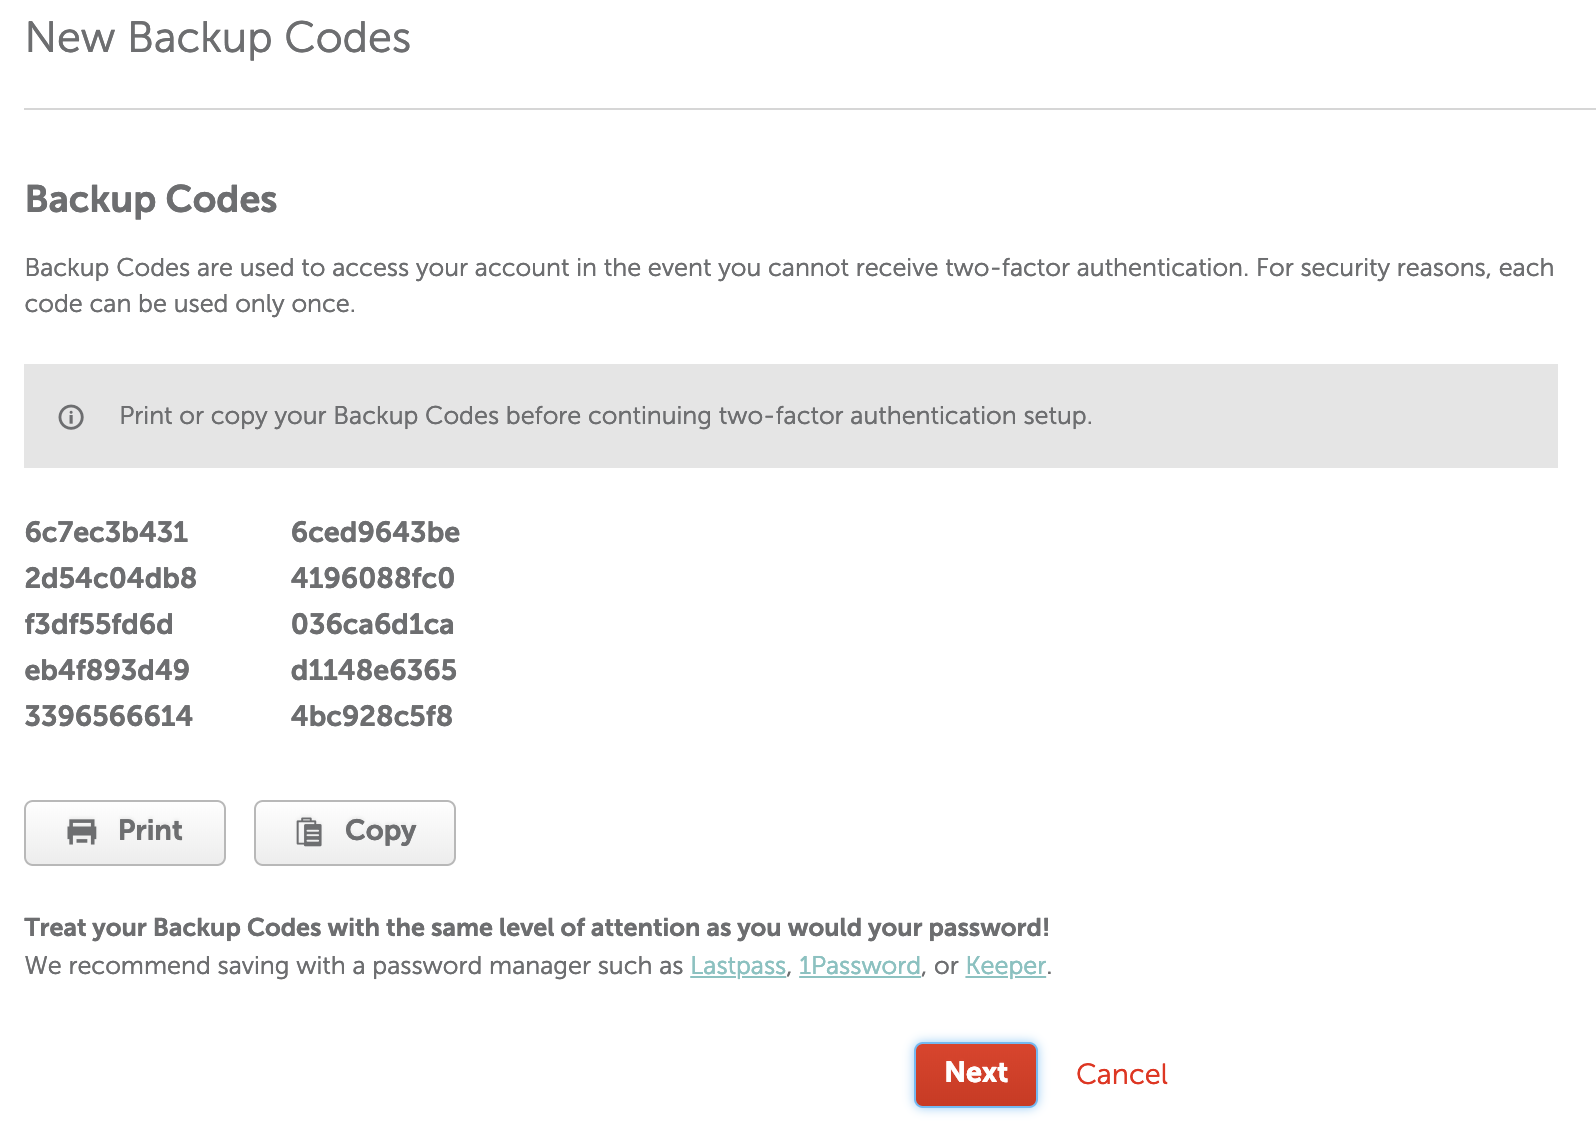The image size is (1596, 1124).
Task: Cancel the backup codes setup
Action: [1121, 1074]
